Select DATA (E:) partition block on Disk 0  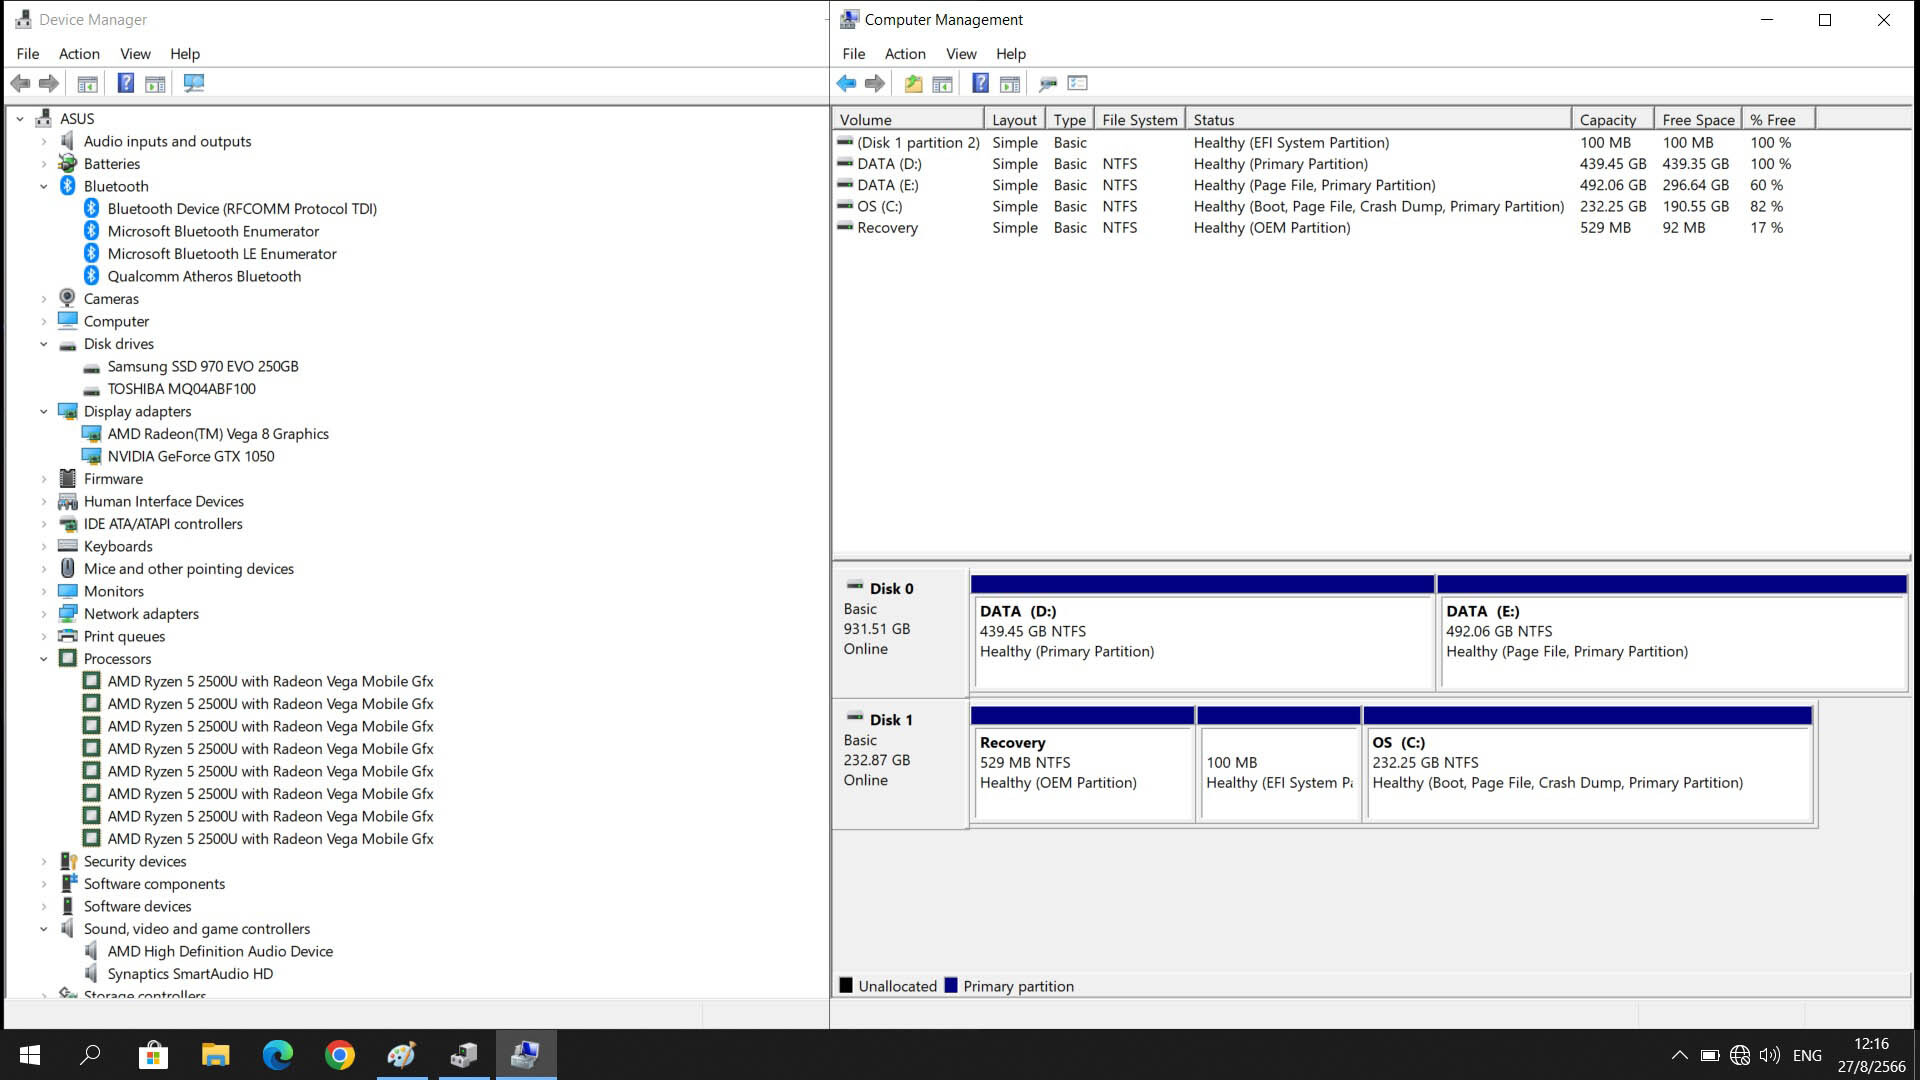pyautogui.click(x=1672, y=632)
